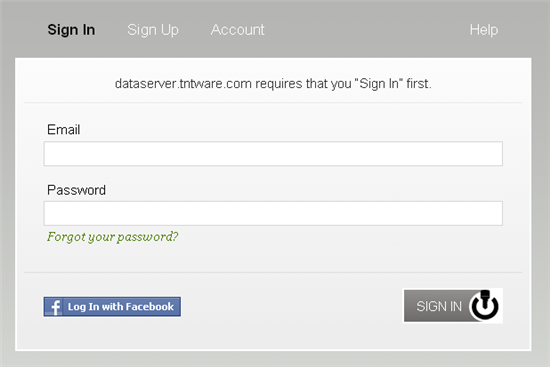Open the Account tab
This screenshot has width=550, height=367.
point(237,30)
